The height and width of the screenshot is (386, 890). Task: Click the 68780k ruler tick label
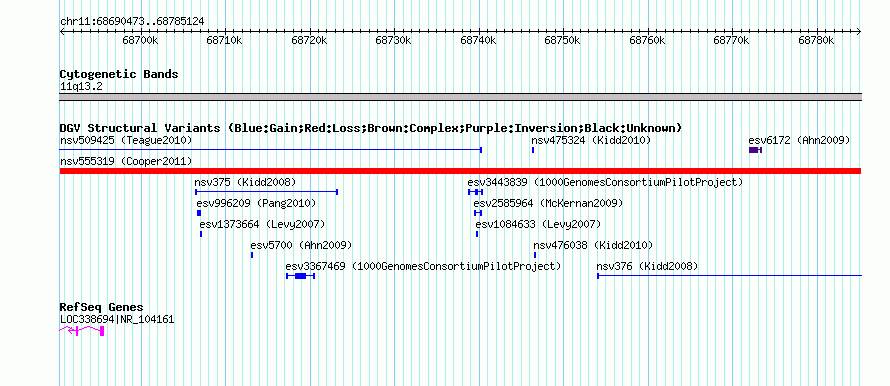click(x=816, y=41)
